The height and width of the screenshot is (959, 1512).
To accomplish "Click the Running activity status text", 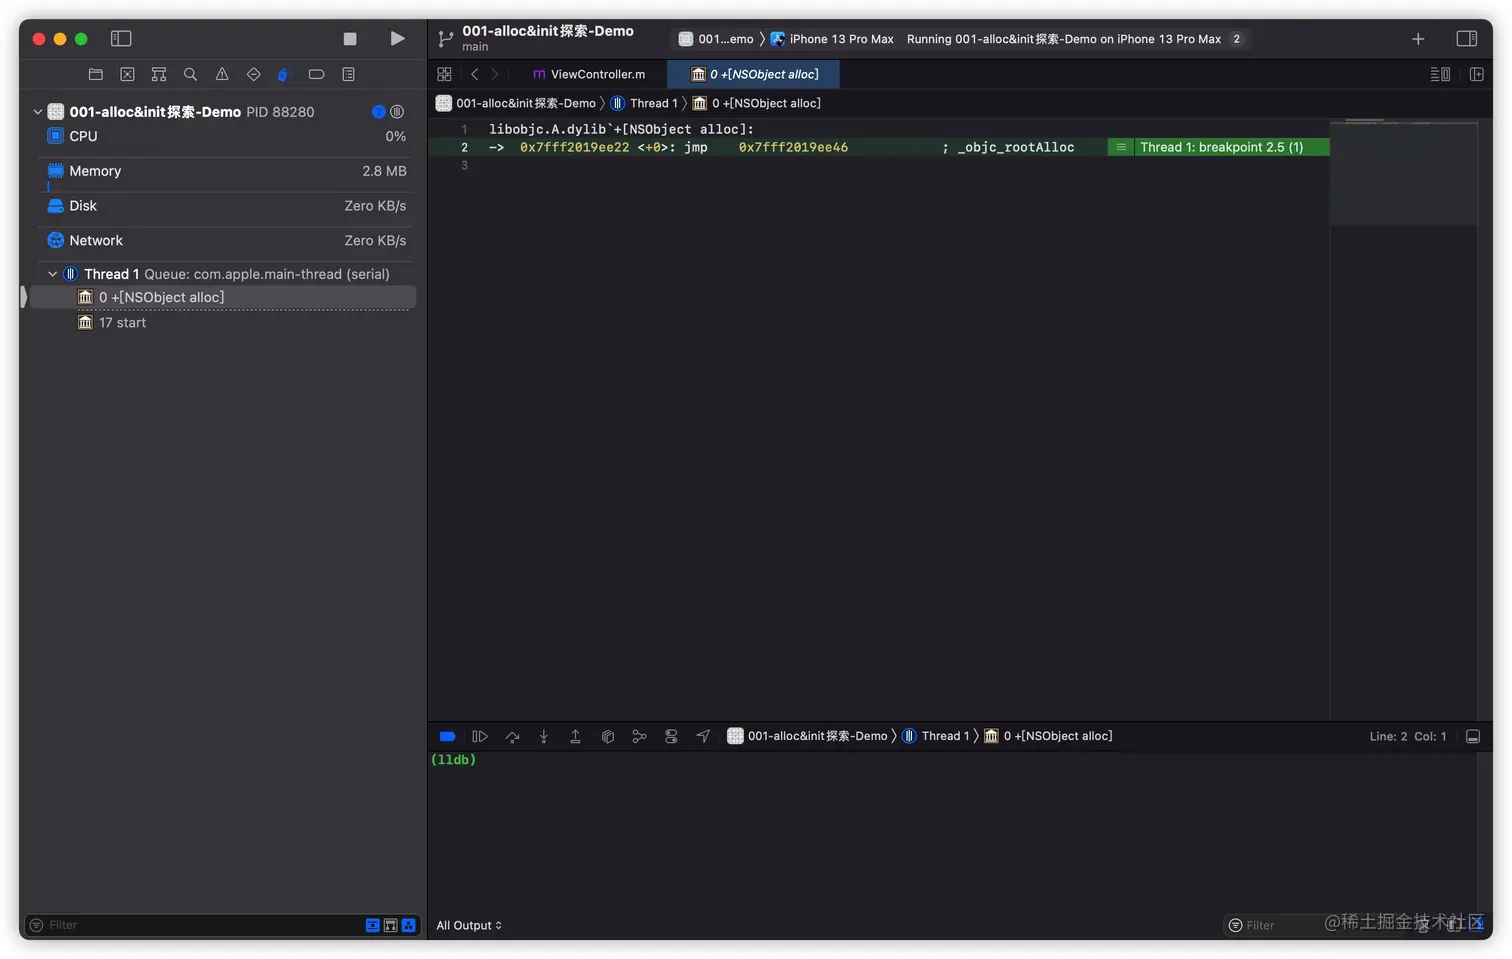I will point(1064,39).
